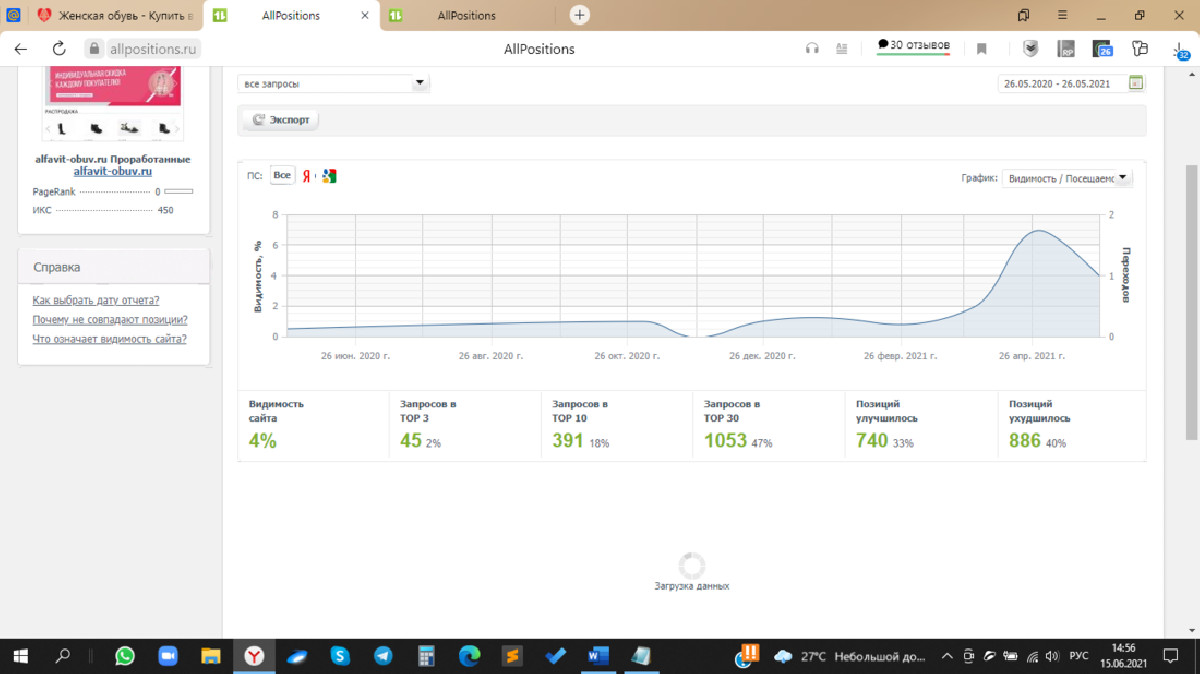The height and width of the screenshot is (674, 1200).
Task: Open the extension with badge 26
Action: click(1103, 48)
